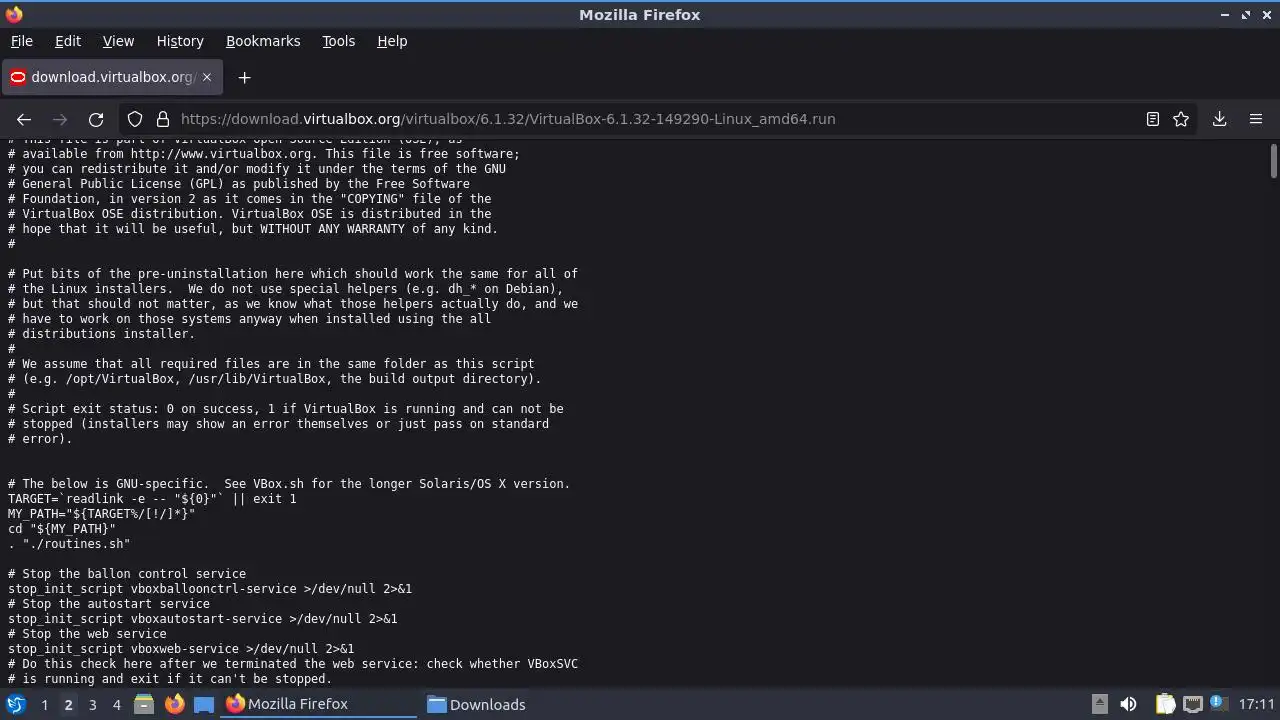Open the desktop start menu bird icon

click(x=16, y=704)
